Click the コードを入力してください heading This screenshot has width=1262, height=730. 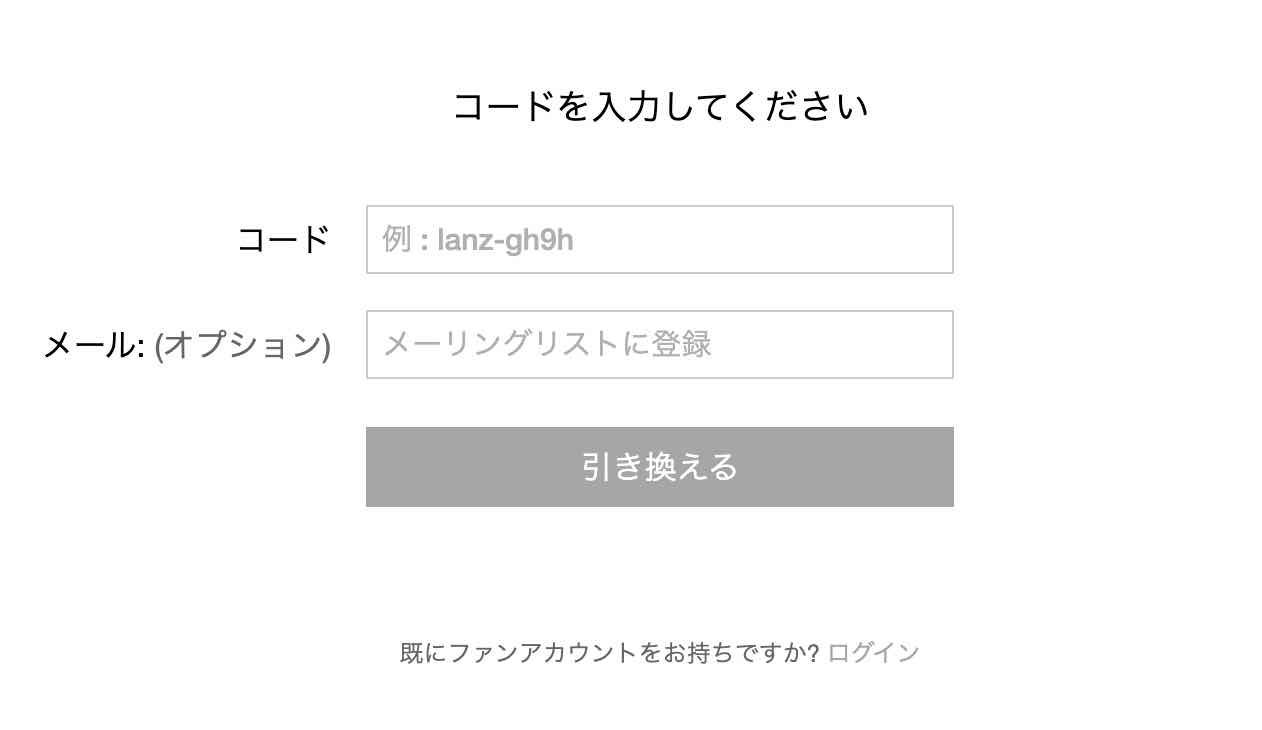coord(660,106)
